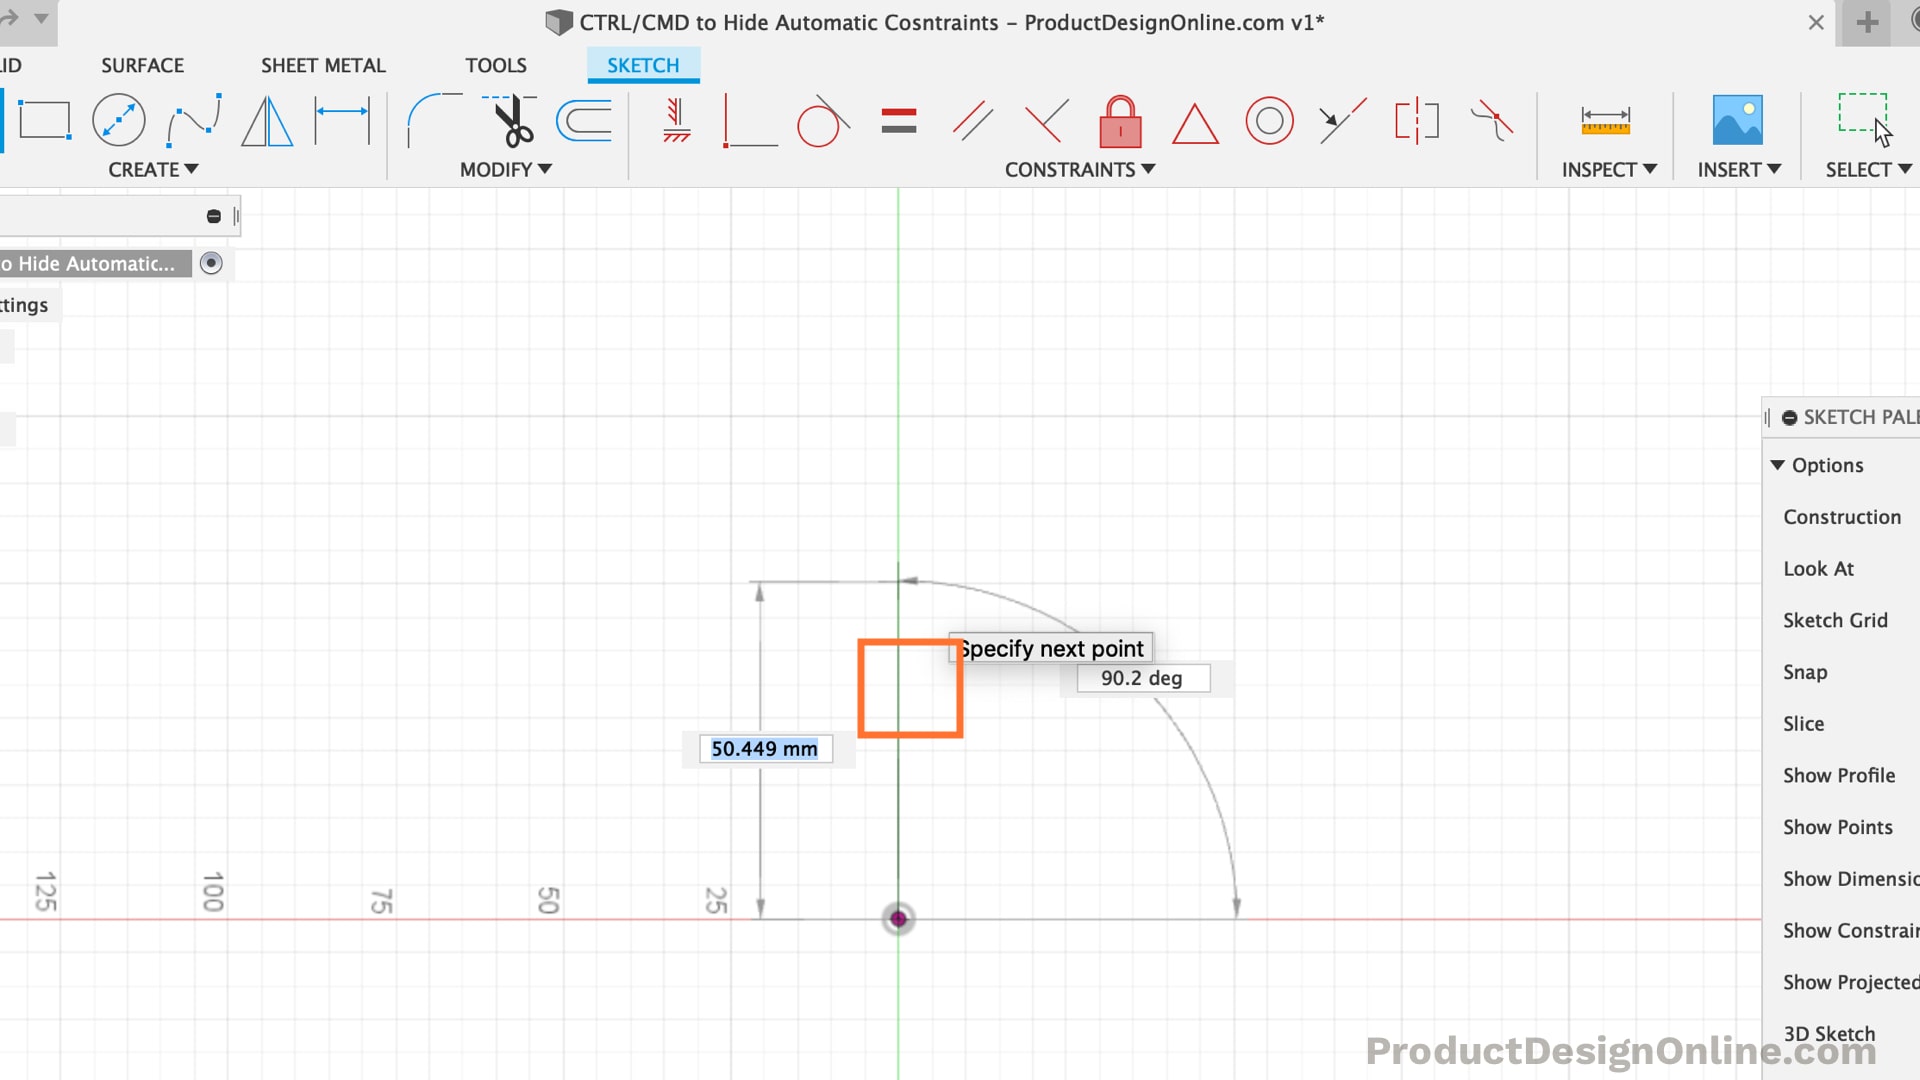Click the 90.2 deg angle input
This screenshot has width=1920, height=1080.
[1143, 678]
